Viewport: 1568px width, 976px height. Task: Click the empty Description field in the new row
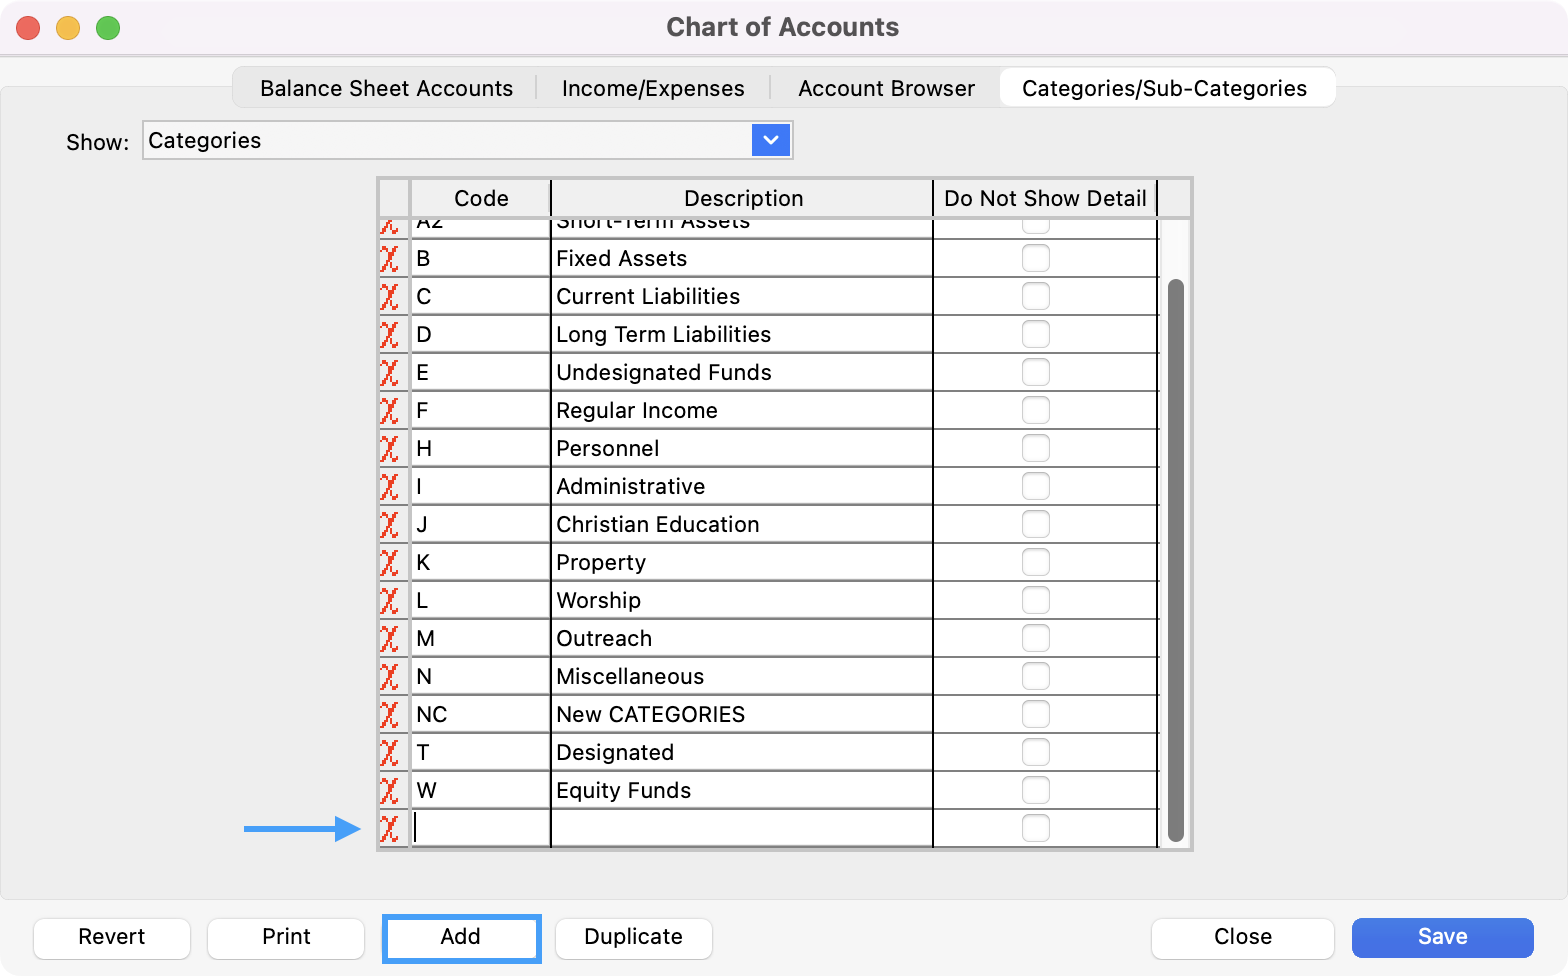(741, 828)
